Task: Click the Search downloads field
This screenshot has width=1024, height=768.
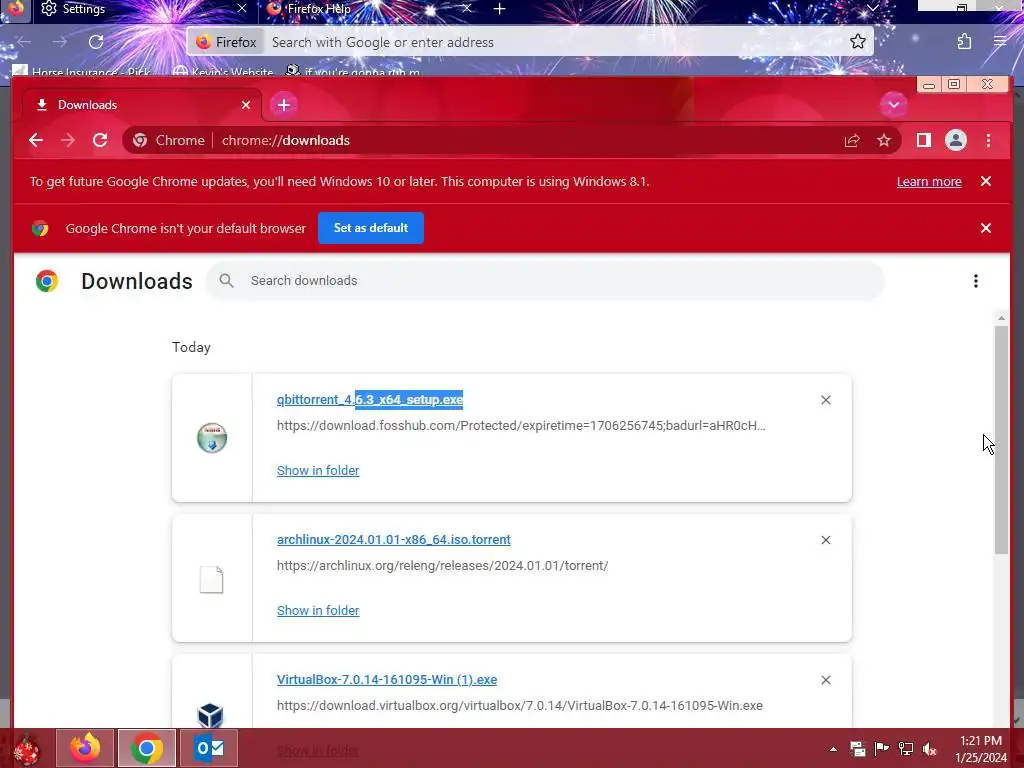Action: pos(545,281)
